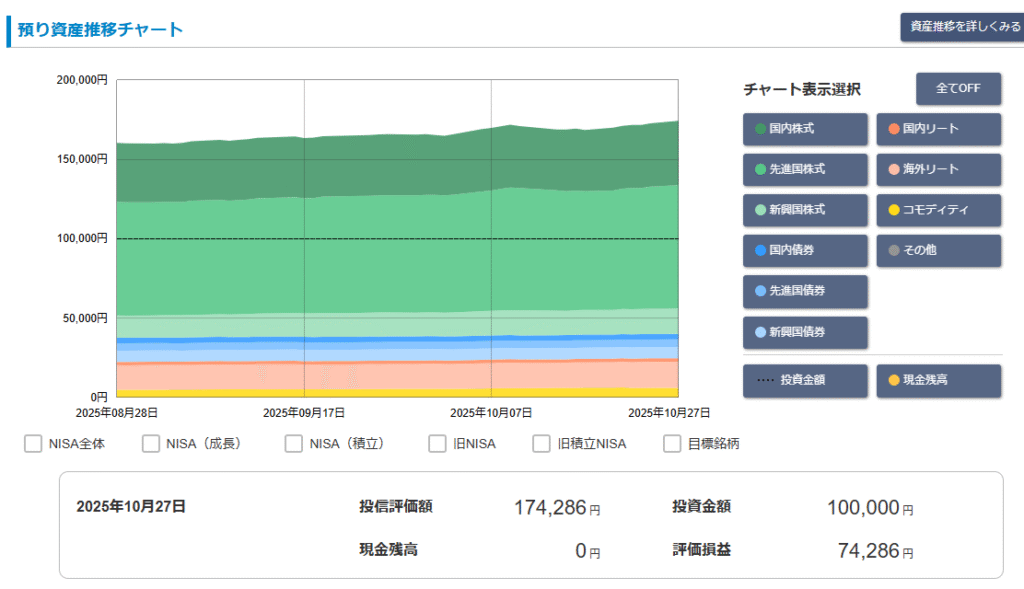Viewport: 1024px width, 589px height.
Task: Toggle the 現金残高 chart display
Action: click(x=938, y=381)
